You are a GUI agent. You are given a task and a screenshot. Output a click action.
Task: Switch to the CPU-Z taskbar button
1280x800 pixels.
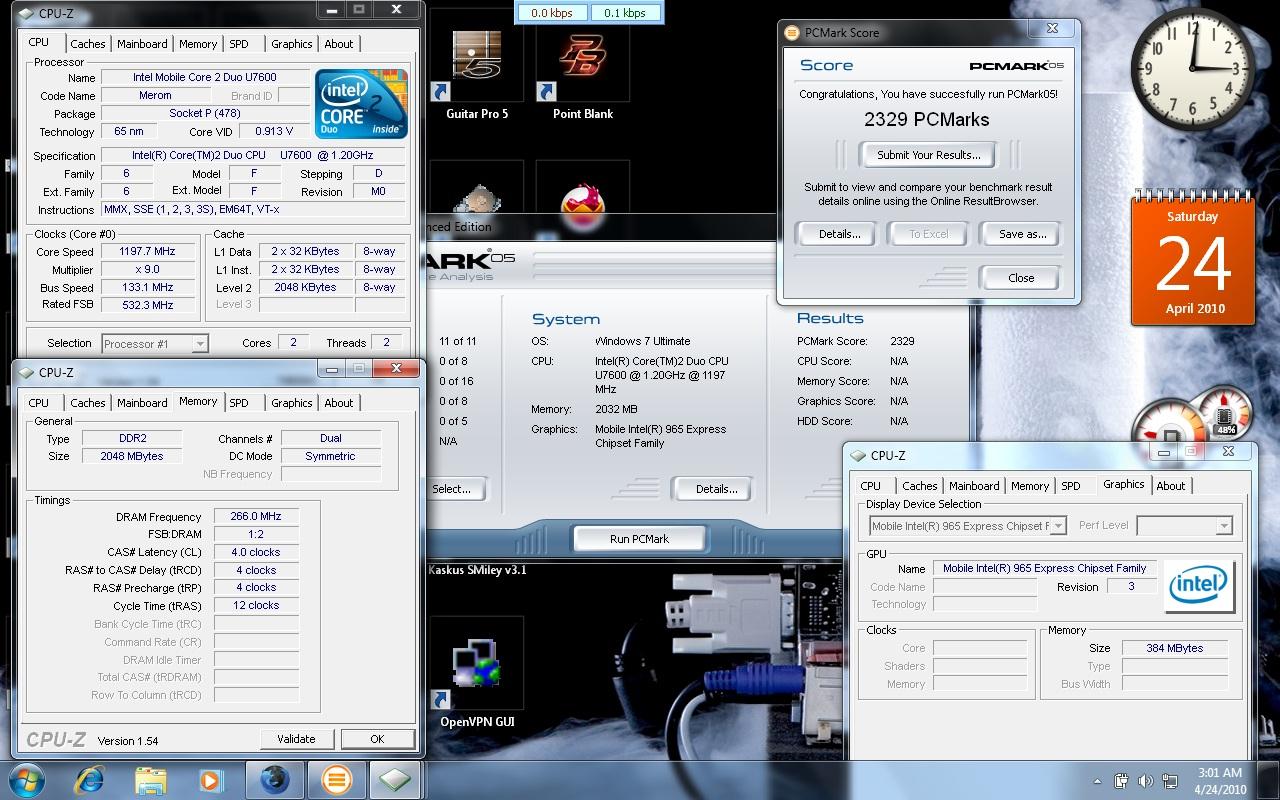click(x=397, y=780)
